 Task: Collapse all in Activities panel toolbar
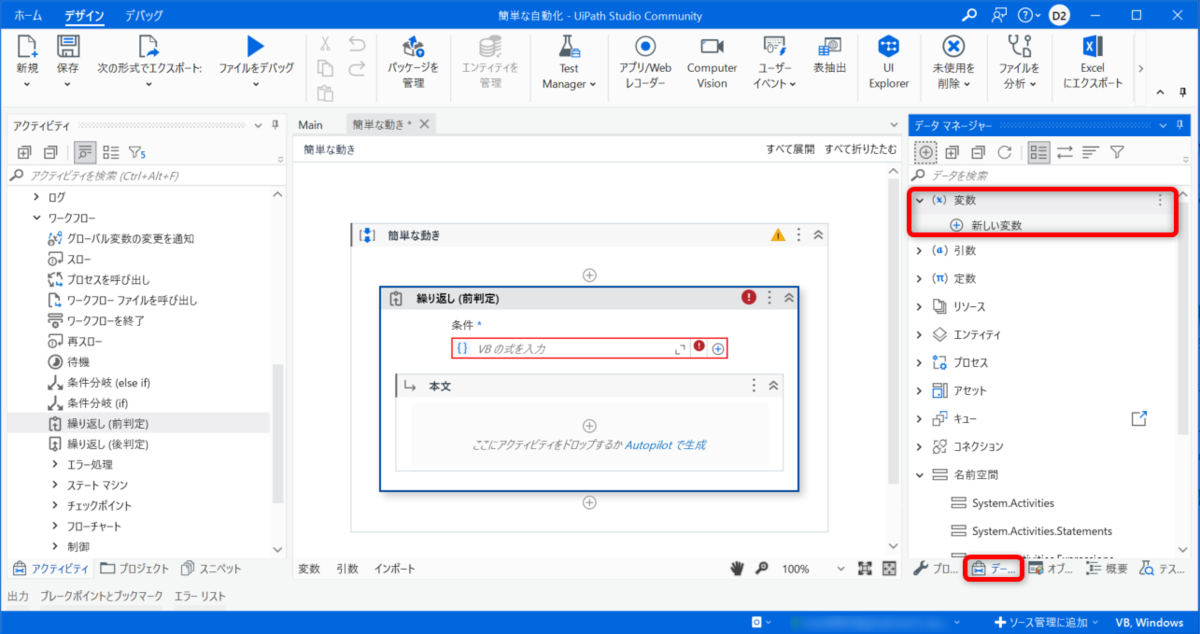coord(50,152)
